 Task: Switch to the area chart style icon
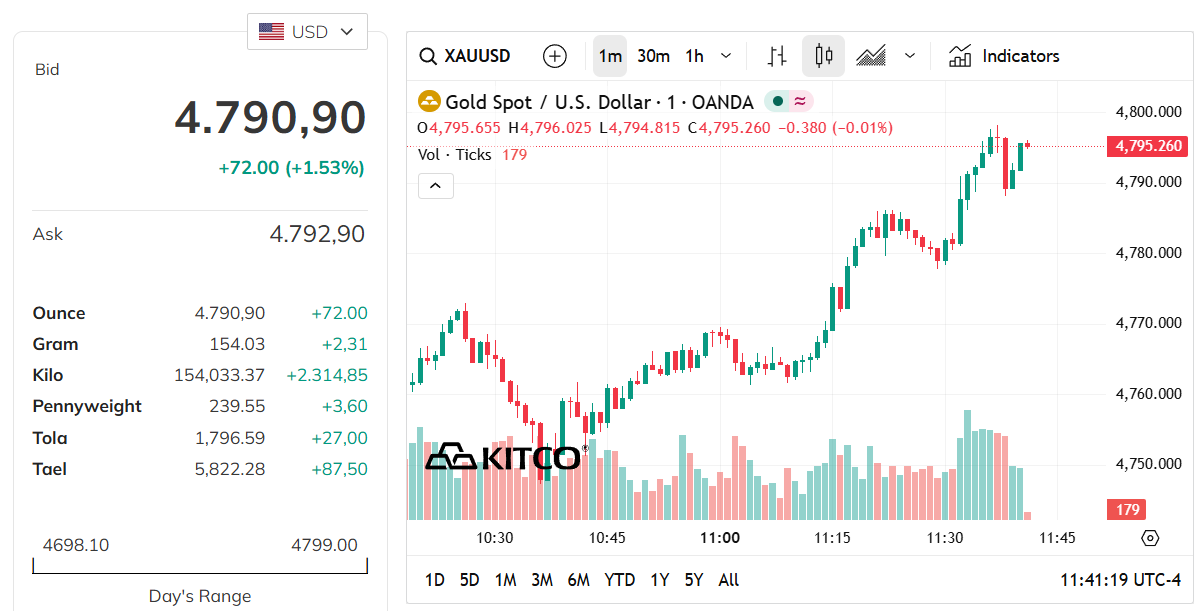870,56
